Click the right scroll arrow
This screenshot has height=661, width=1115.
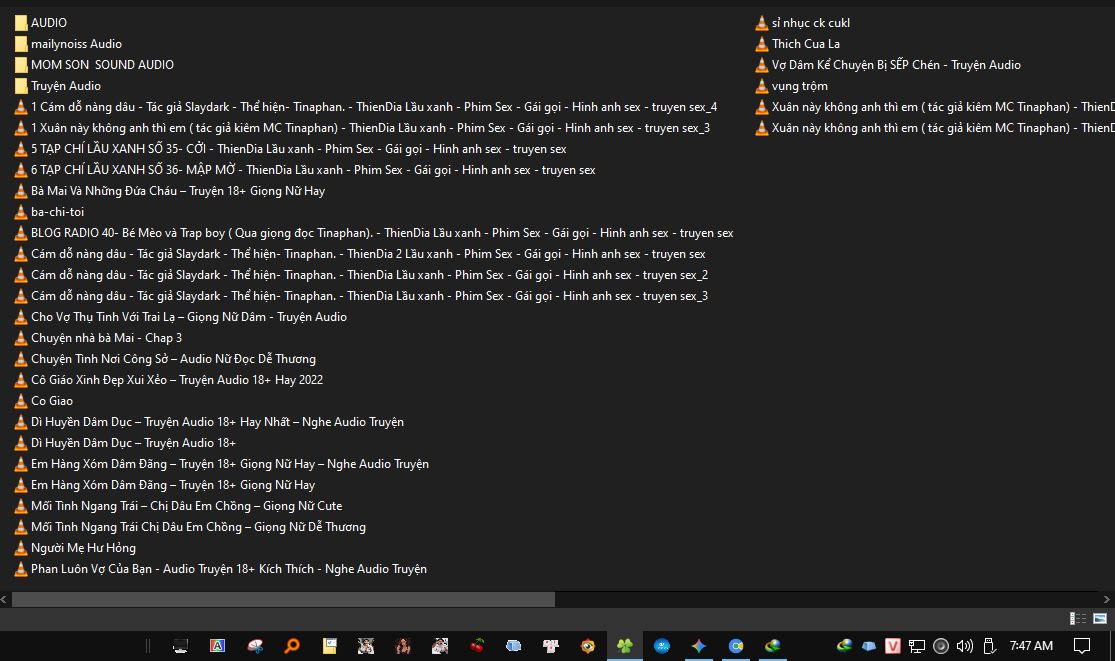click(x=1106, y=600)
